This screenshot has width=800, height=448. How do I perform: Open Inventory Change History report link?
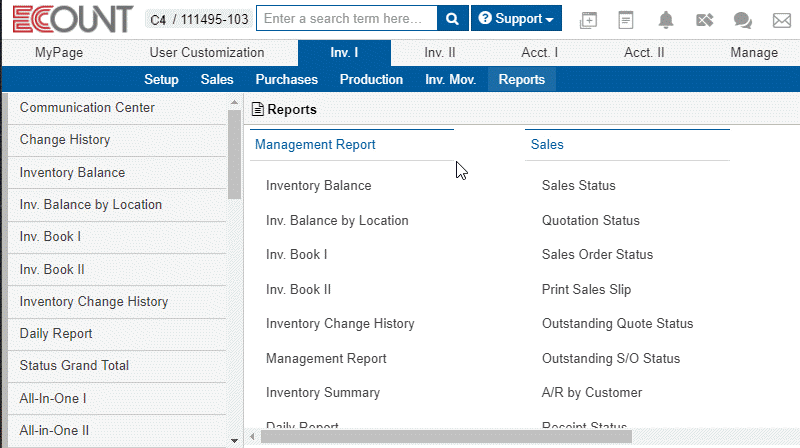340,323
